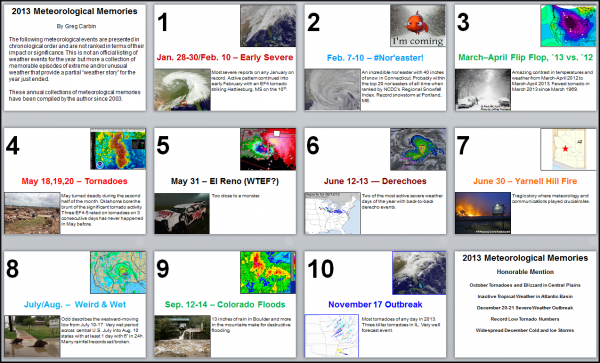Click the Boulder flood waterfall photo
600x363 pixels.
tap(182, 336)
